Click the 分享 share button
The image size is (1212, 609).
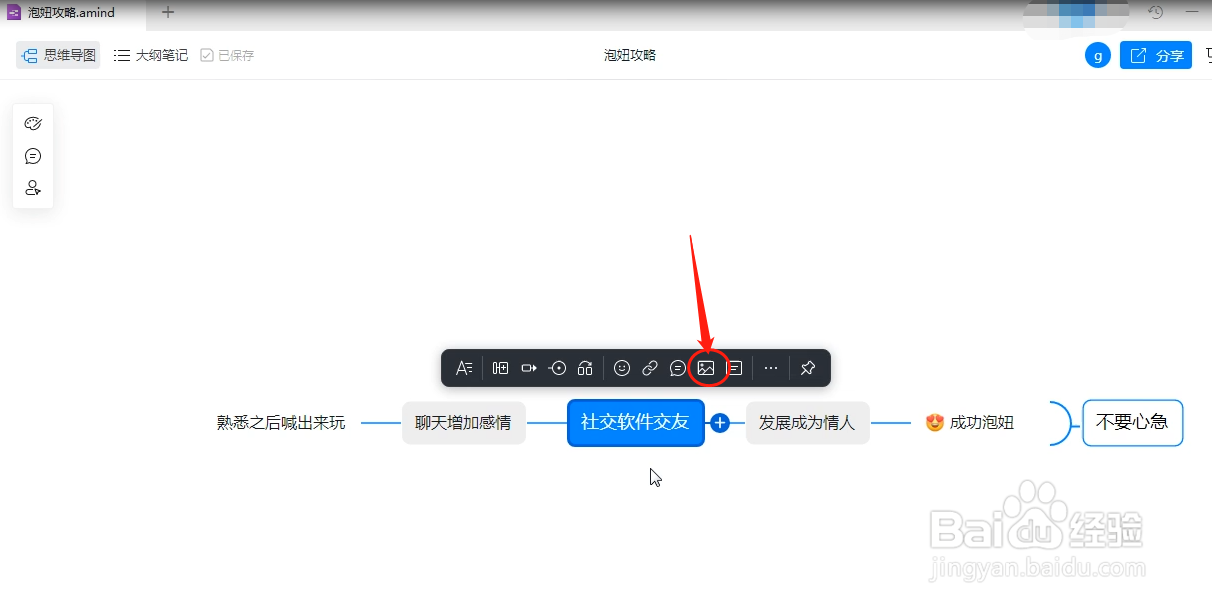tap(1155, 55)
